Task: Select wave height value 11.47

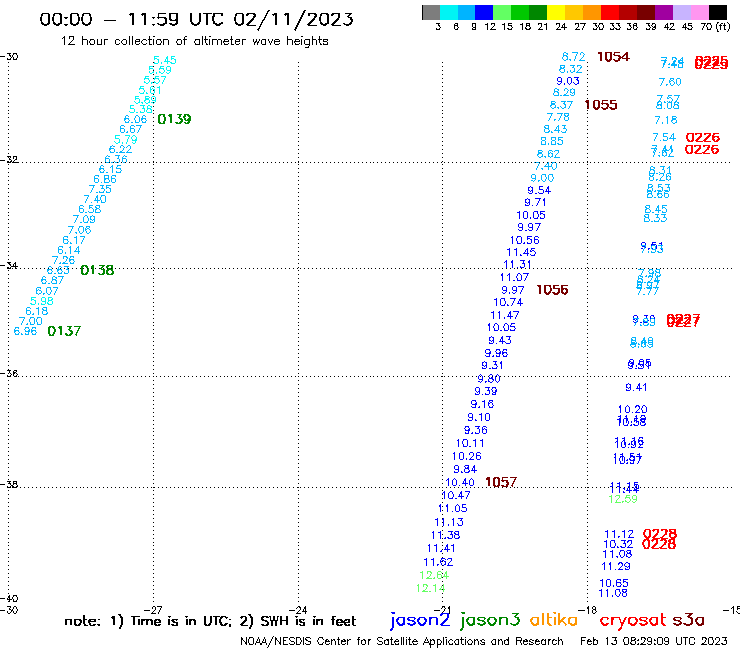Action: click(505, 315)
